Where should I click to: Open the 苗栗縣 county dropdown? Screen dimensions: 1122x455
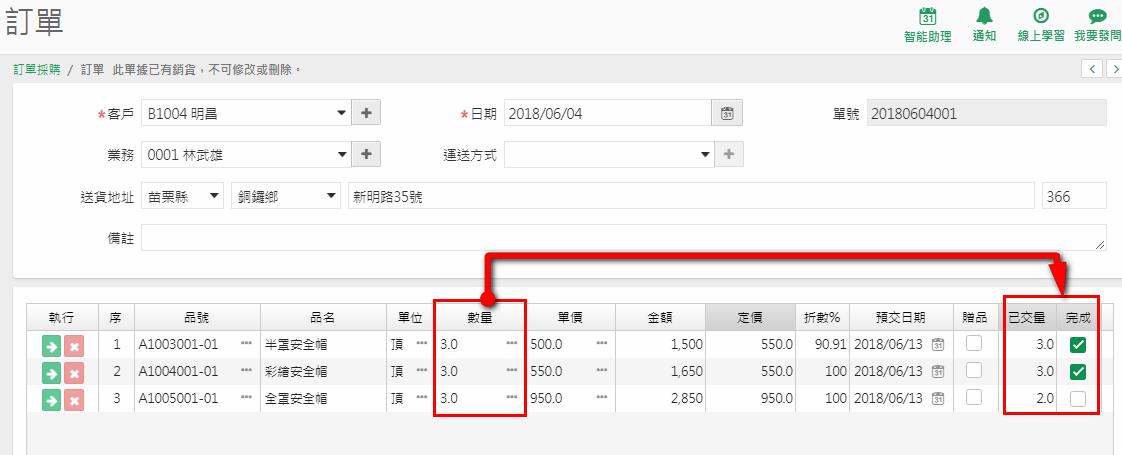click(x=182, y=197)
